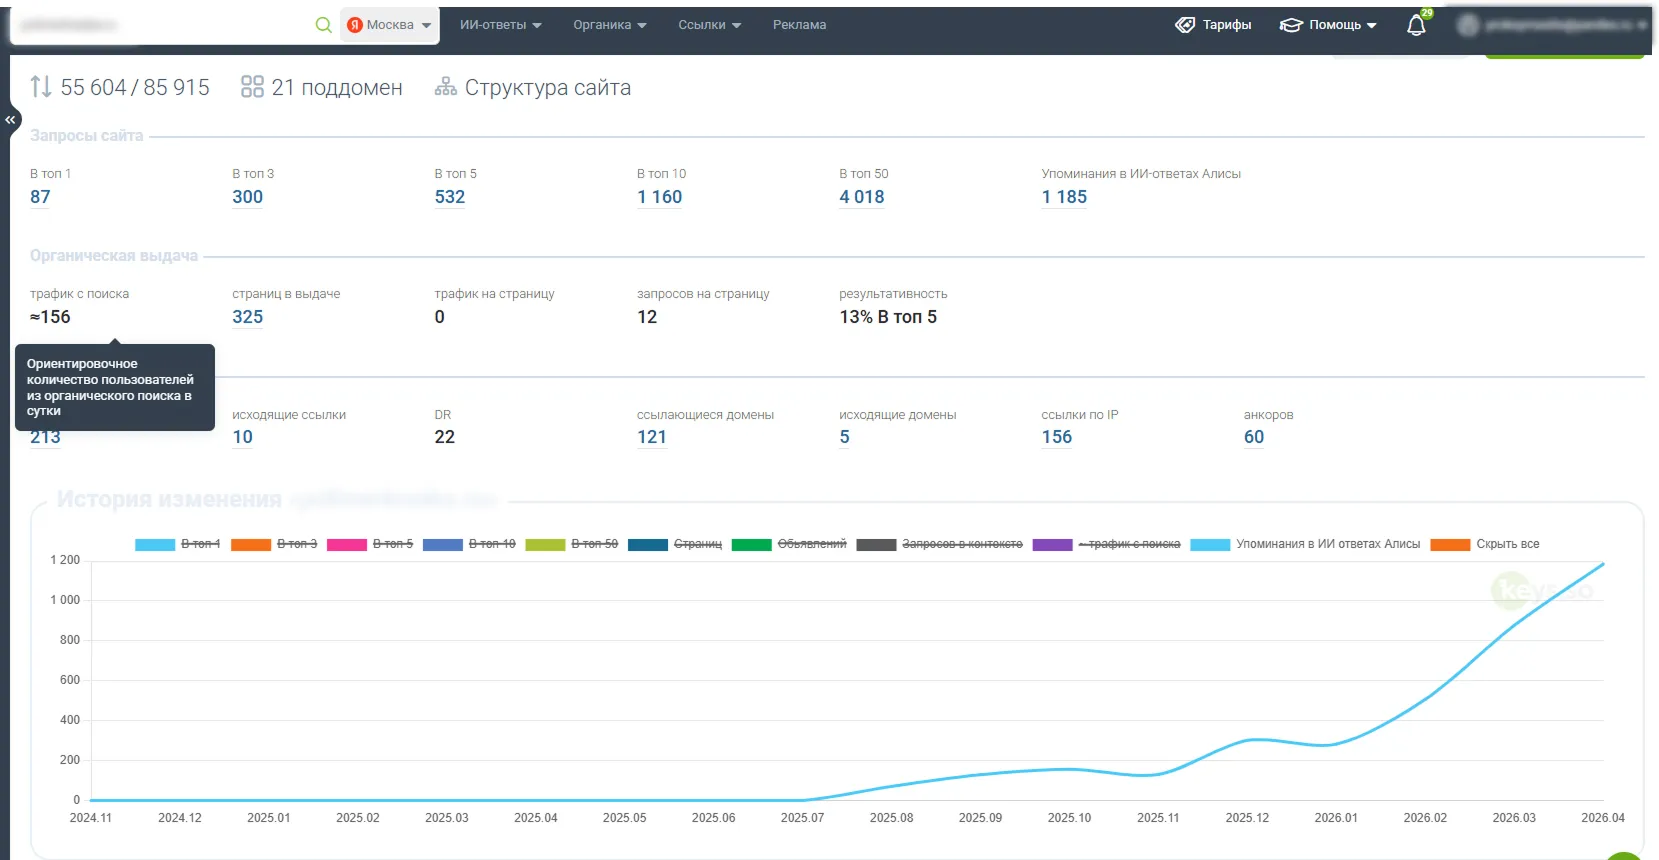
Task: Collapse the sidebar with double-chevron icon
Action: pos(10,119)
